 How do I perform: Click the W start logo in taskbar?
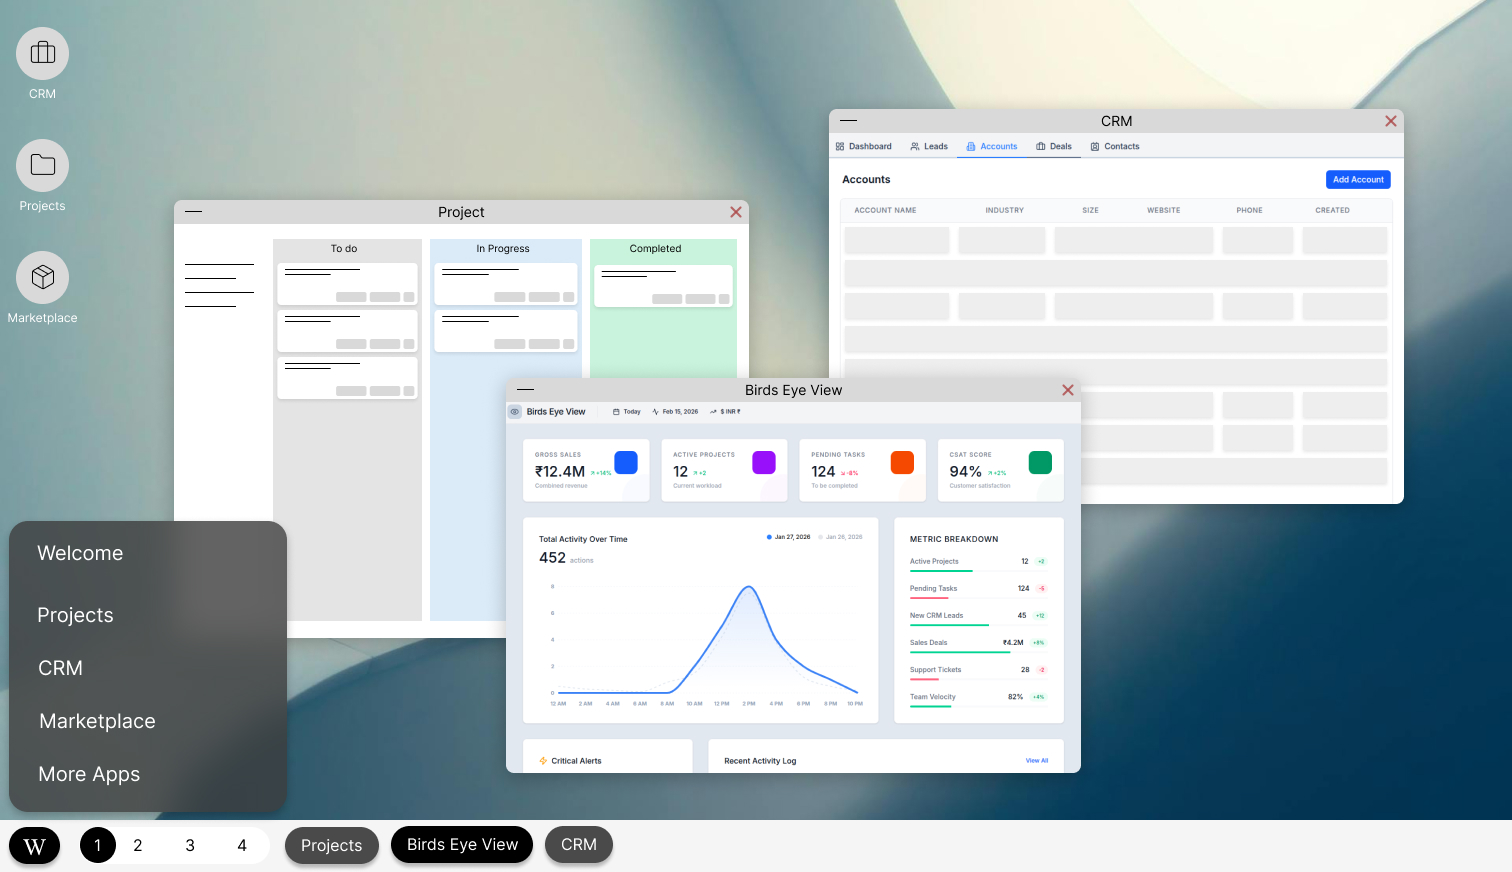(x=35, y=846)
